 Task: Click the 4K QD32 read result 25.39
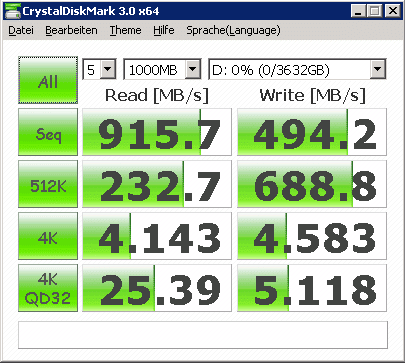coord(157,288)
